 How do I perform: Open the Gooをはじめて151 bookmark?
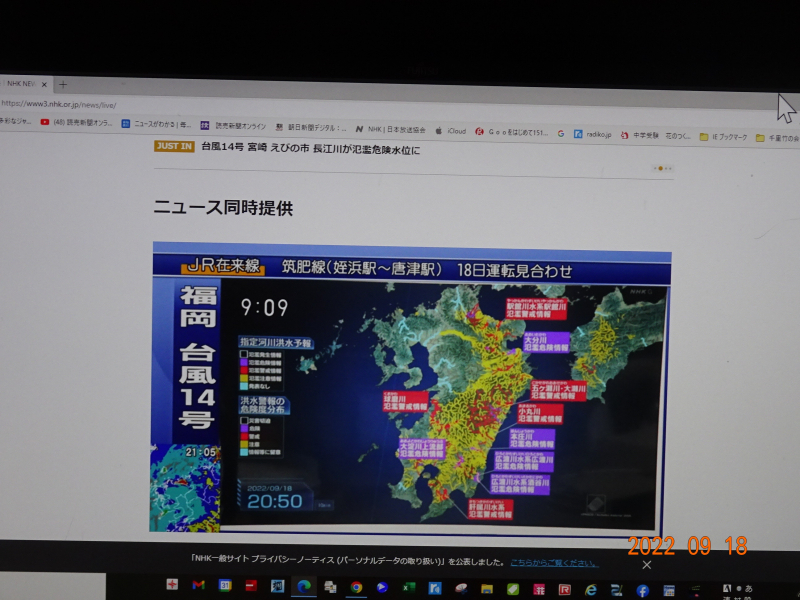click(511, 132)
